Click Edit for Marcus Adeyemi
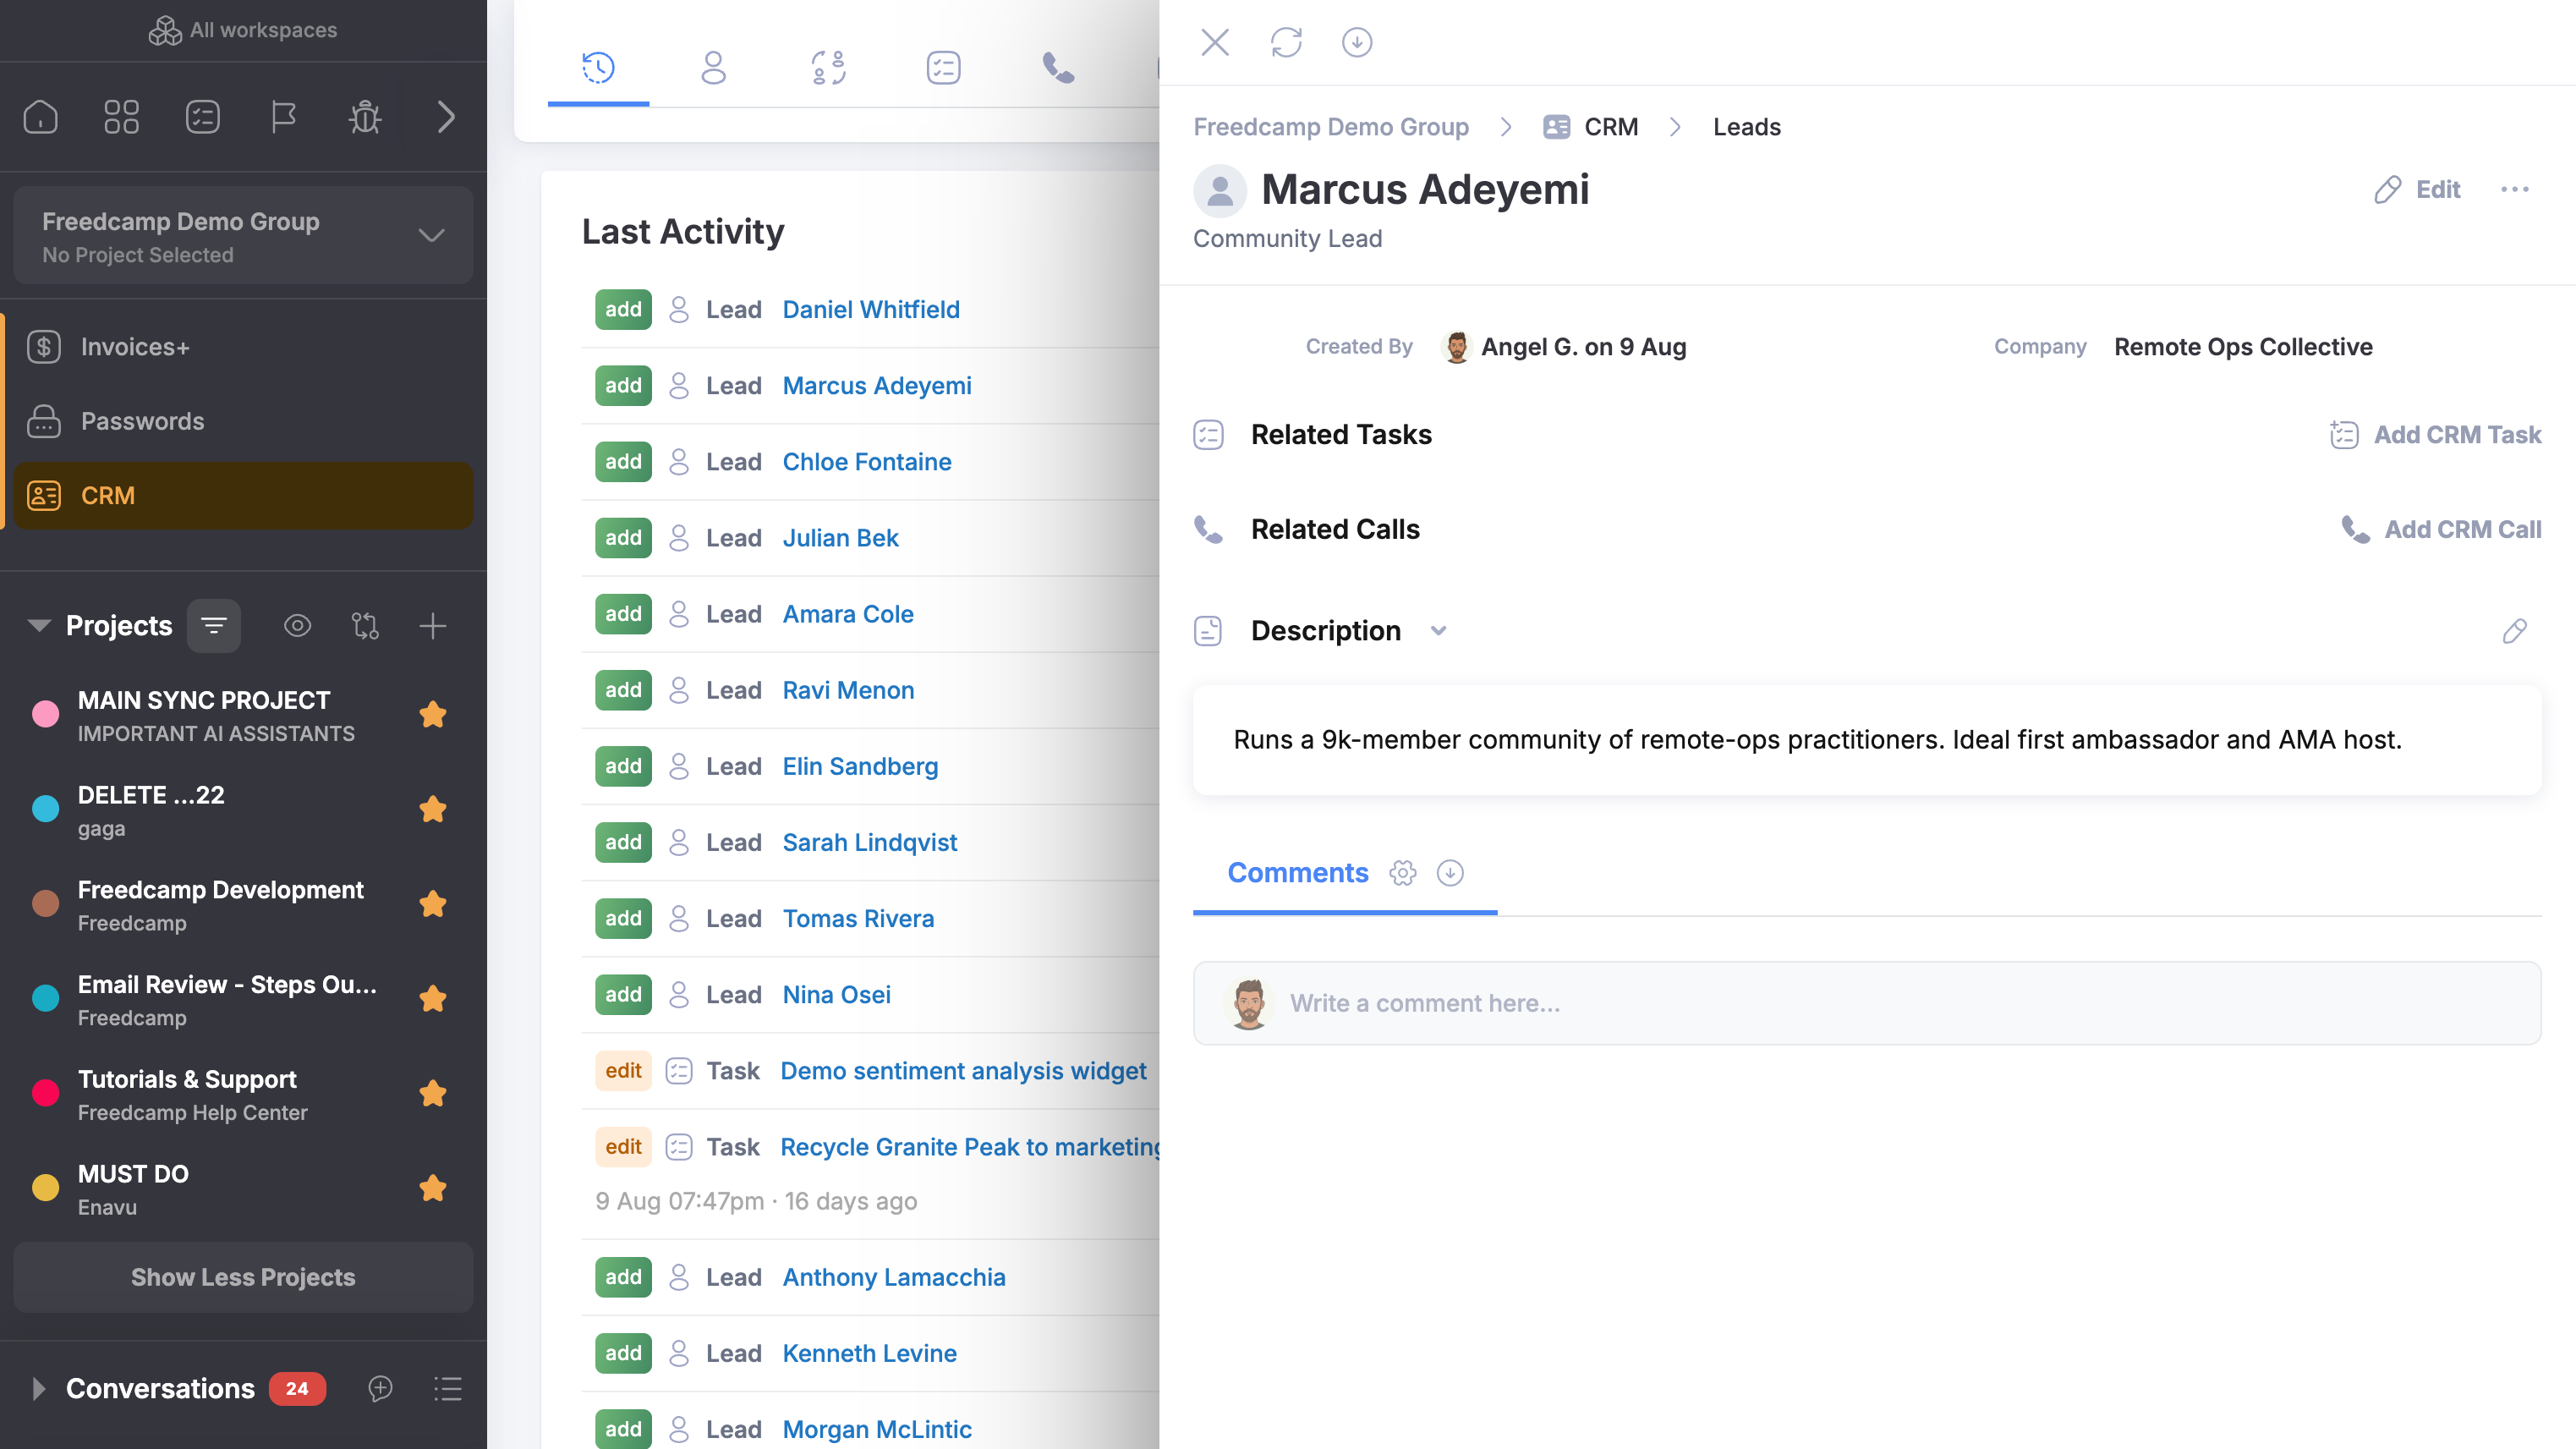 2416,189
